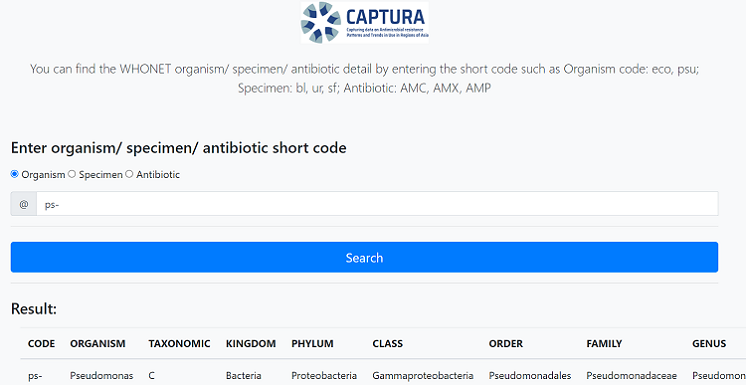
Task: Click the Gammaproteobacteria class cell
Action: click(423, 376)
